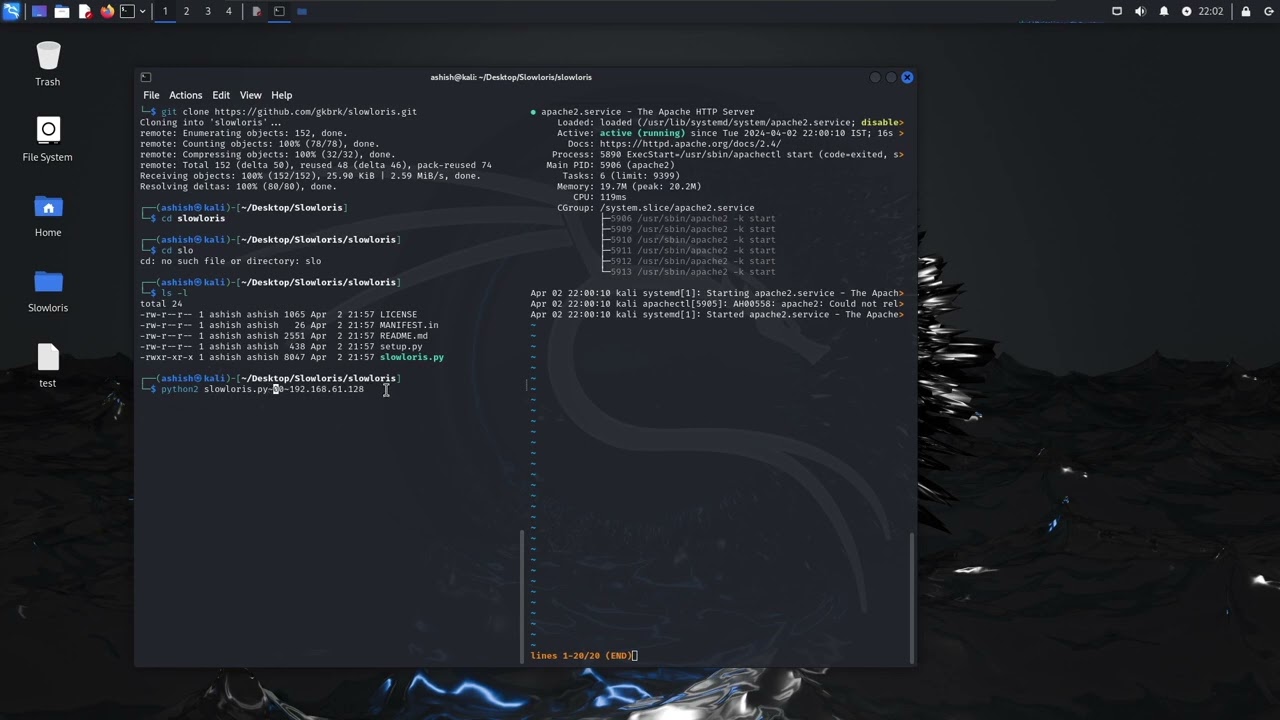Close the terminal window

pyautogui.click(x=907, y=77)
